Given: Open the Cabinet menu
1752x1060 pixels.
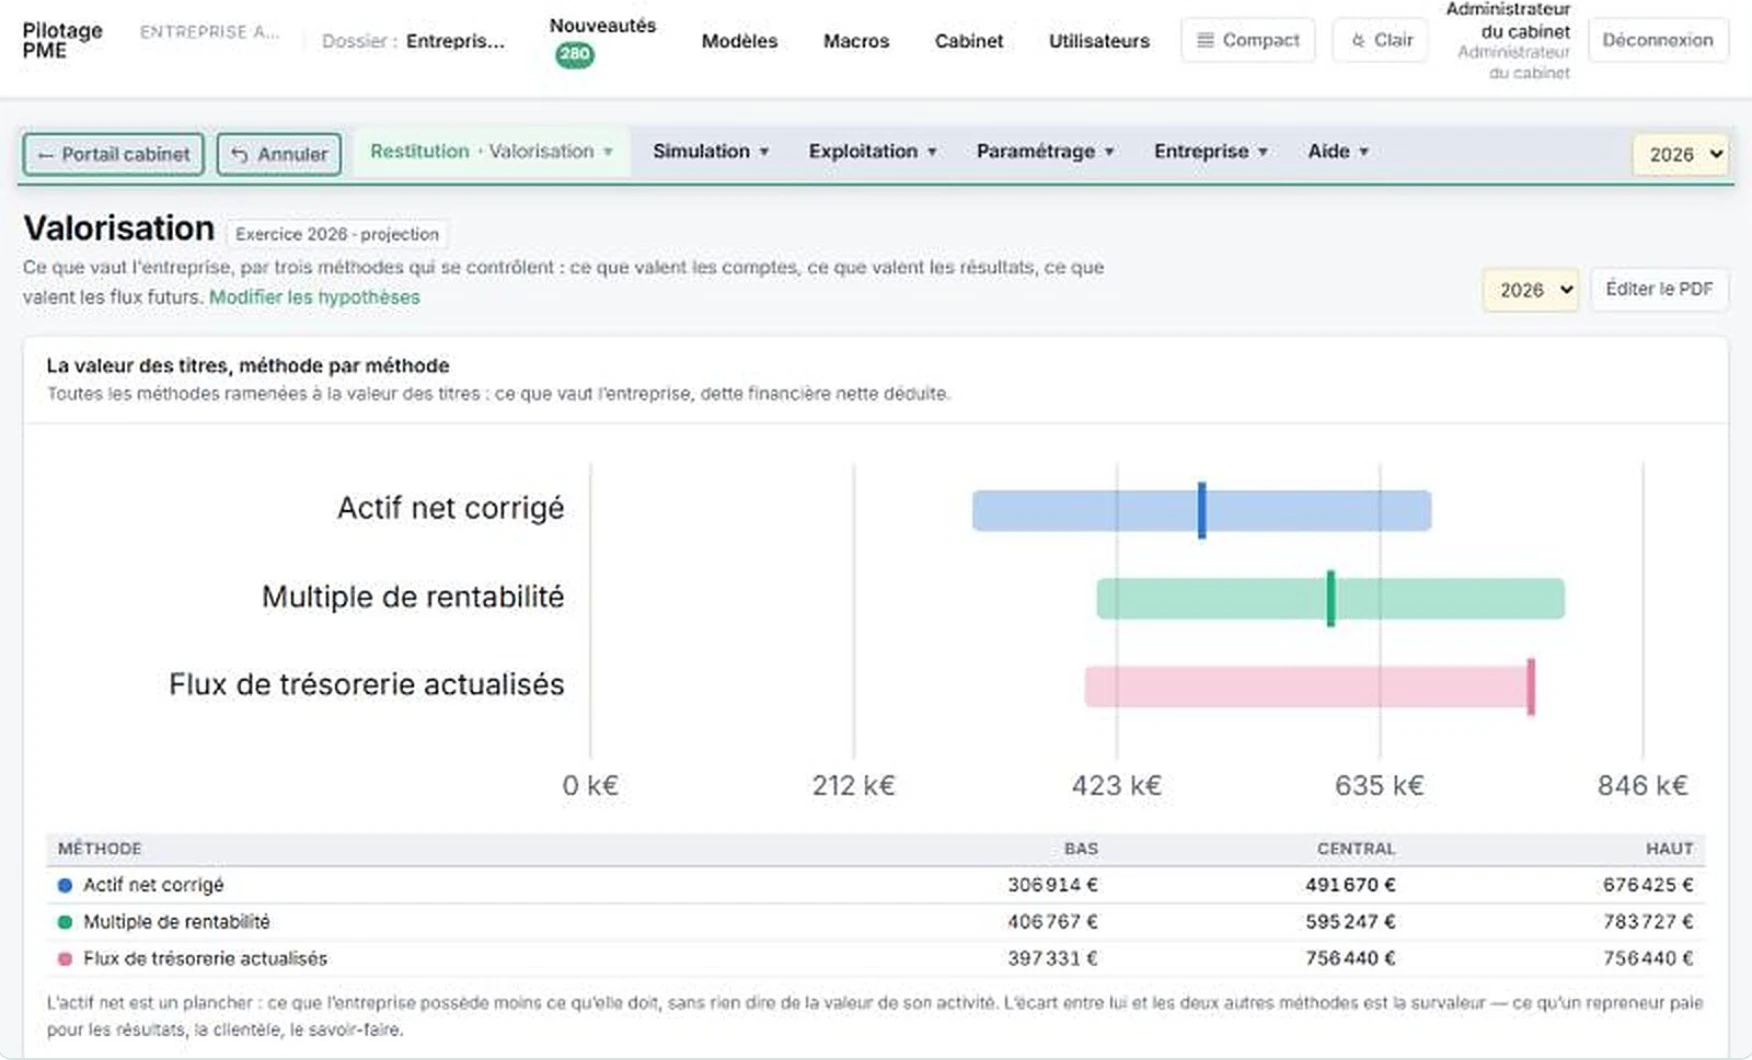Looking at the screenshot, I should pos(968,41).
